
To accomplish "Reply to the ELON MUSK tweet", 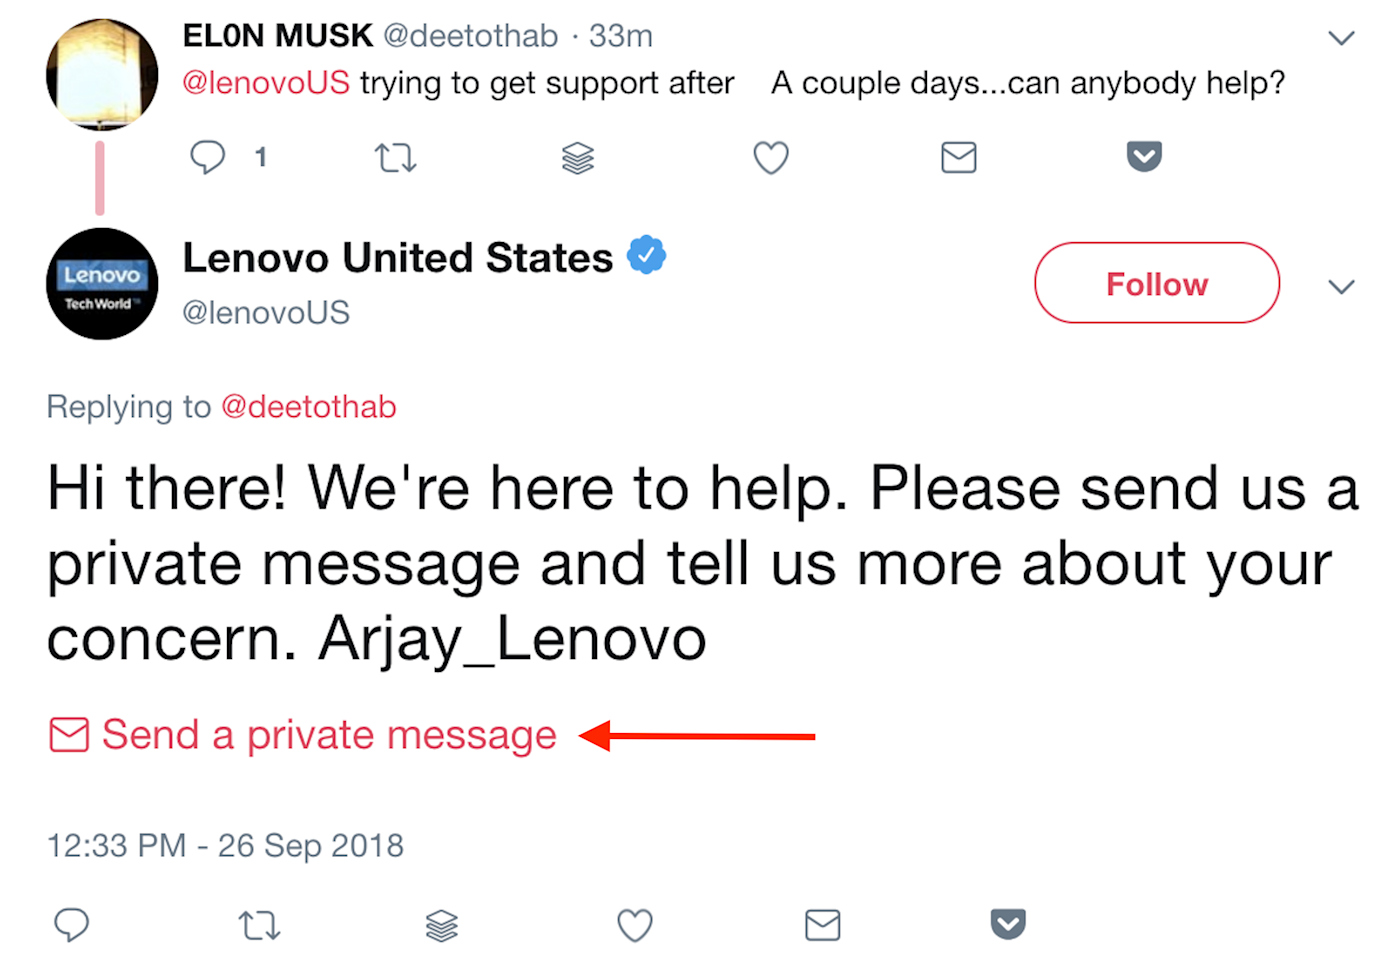I will coord(208,157).
